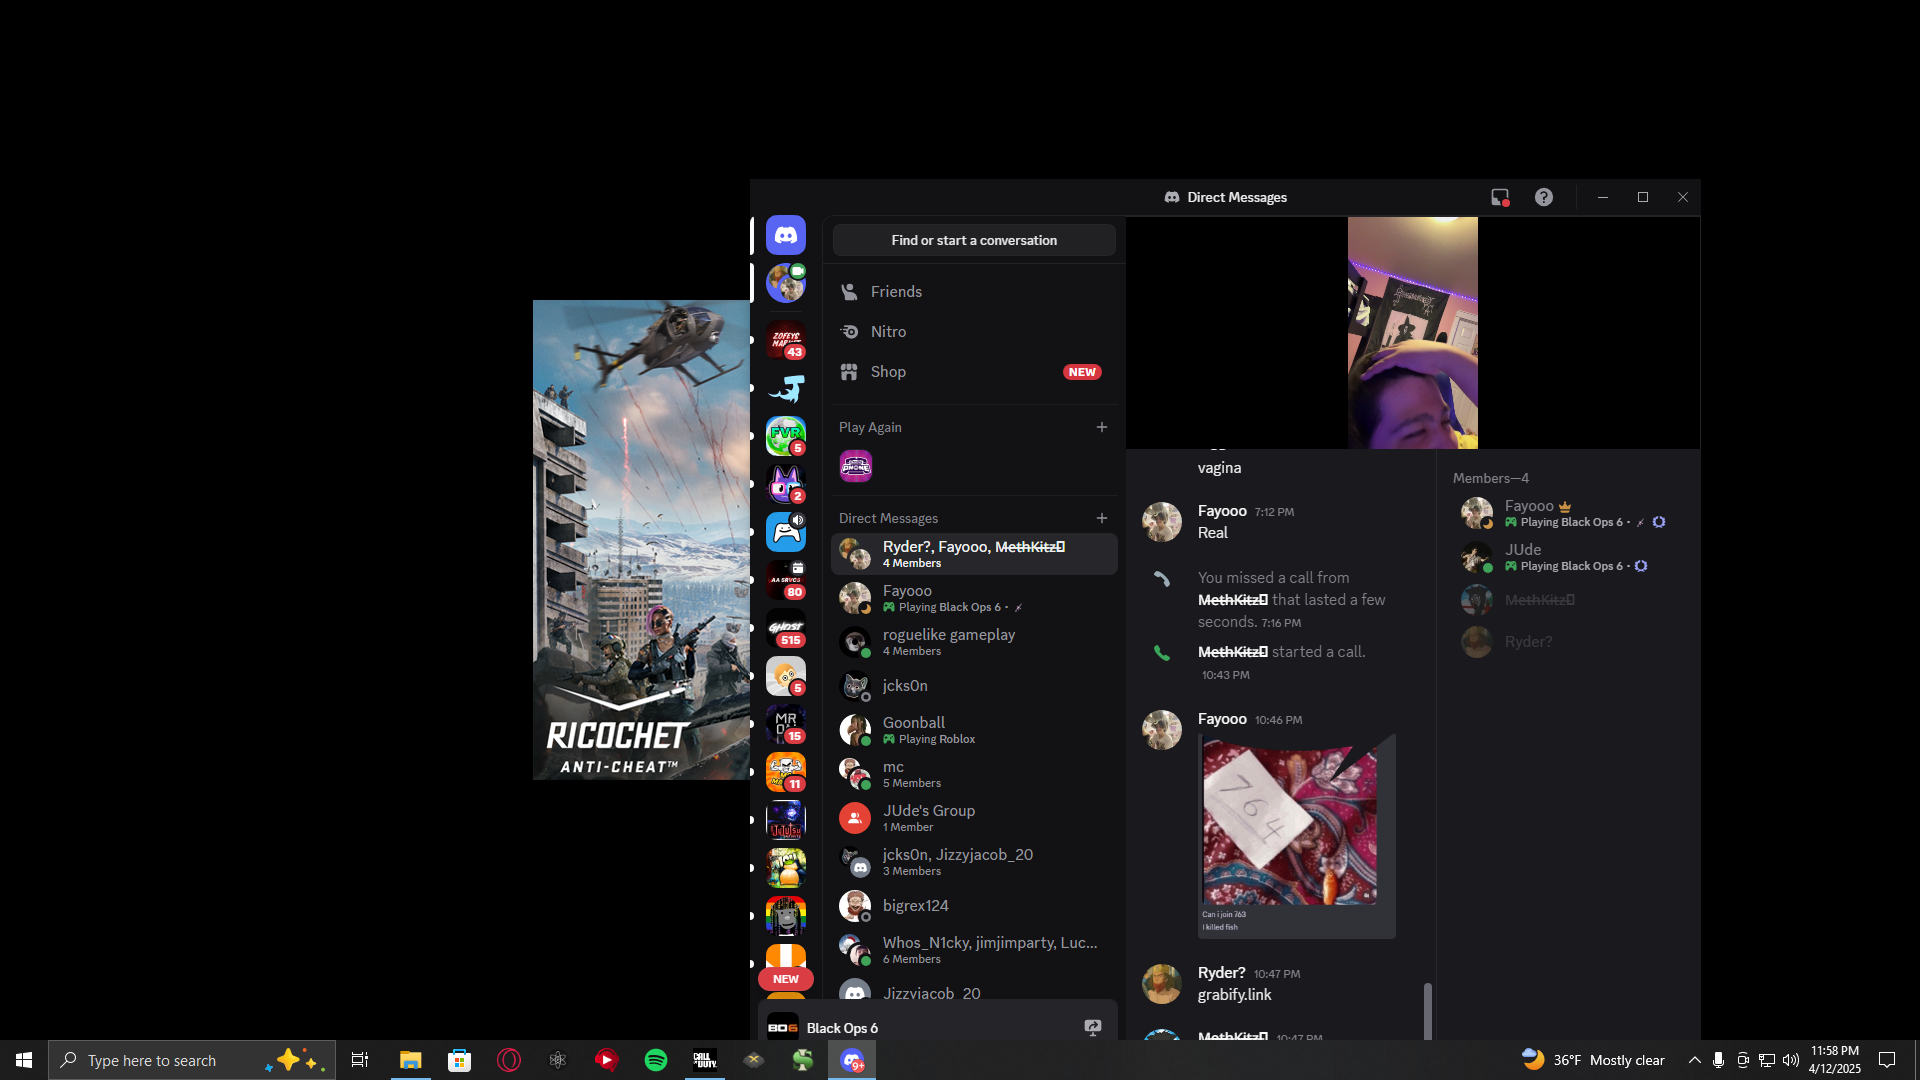Image resolution: width=1920 pixels, height=1080 pixels.
Task: Open Discord home Direct Messages icon
Action: 786,235
